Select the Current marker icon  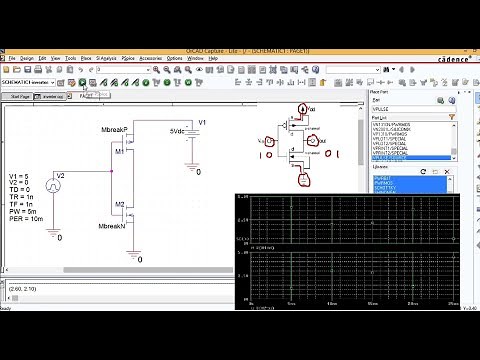point(125,82)
